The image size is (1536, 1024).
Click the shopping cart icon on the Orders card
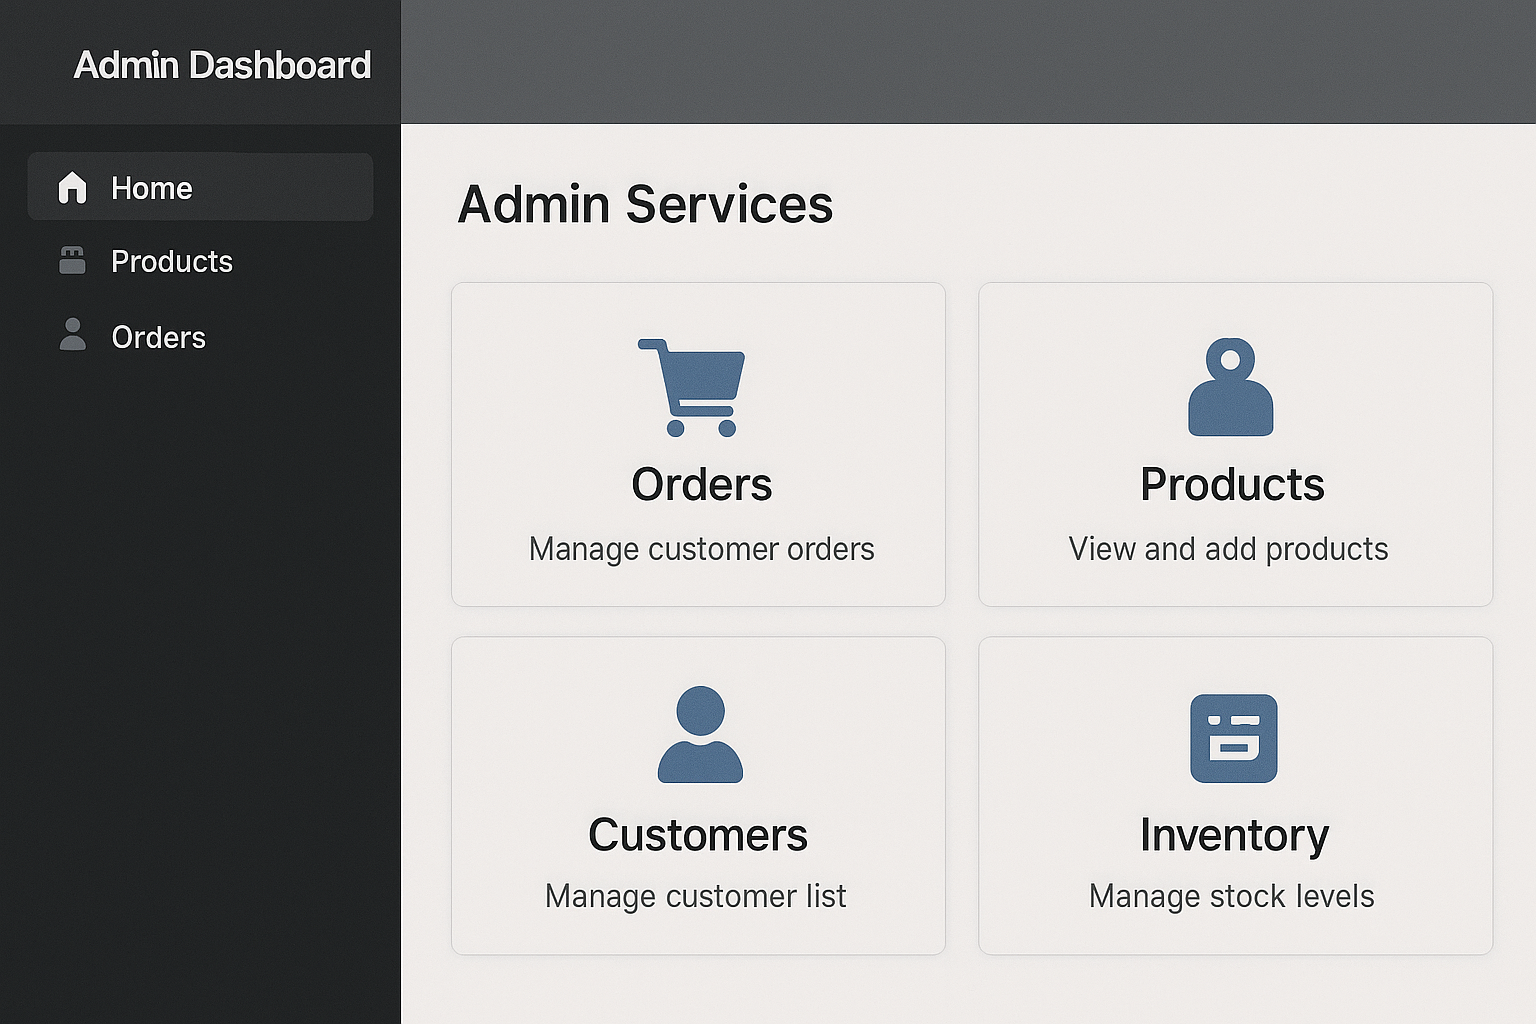tap(693, 387)
